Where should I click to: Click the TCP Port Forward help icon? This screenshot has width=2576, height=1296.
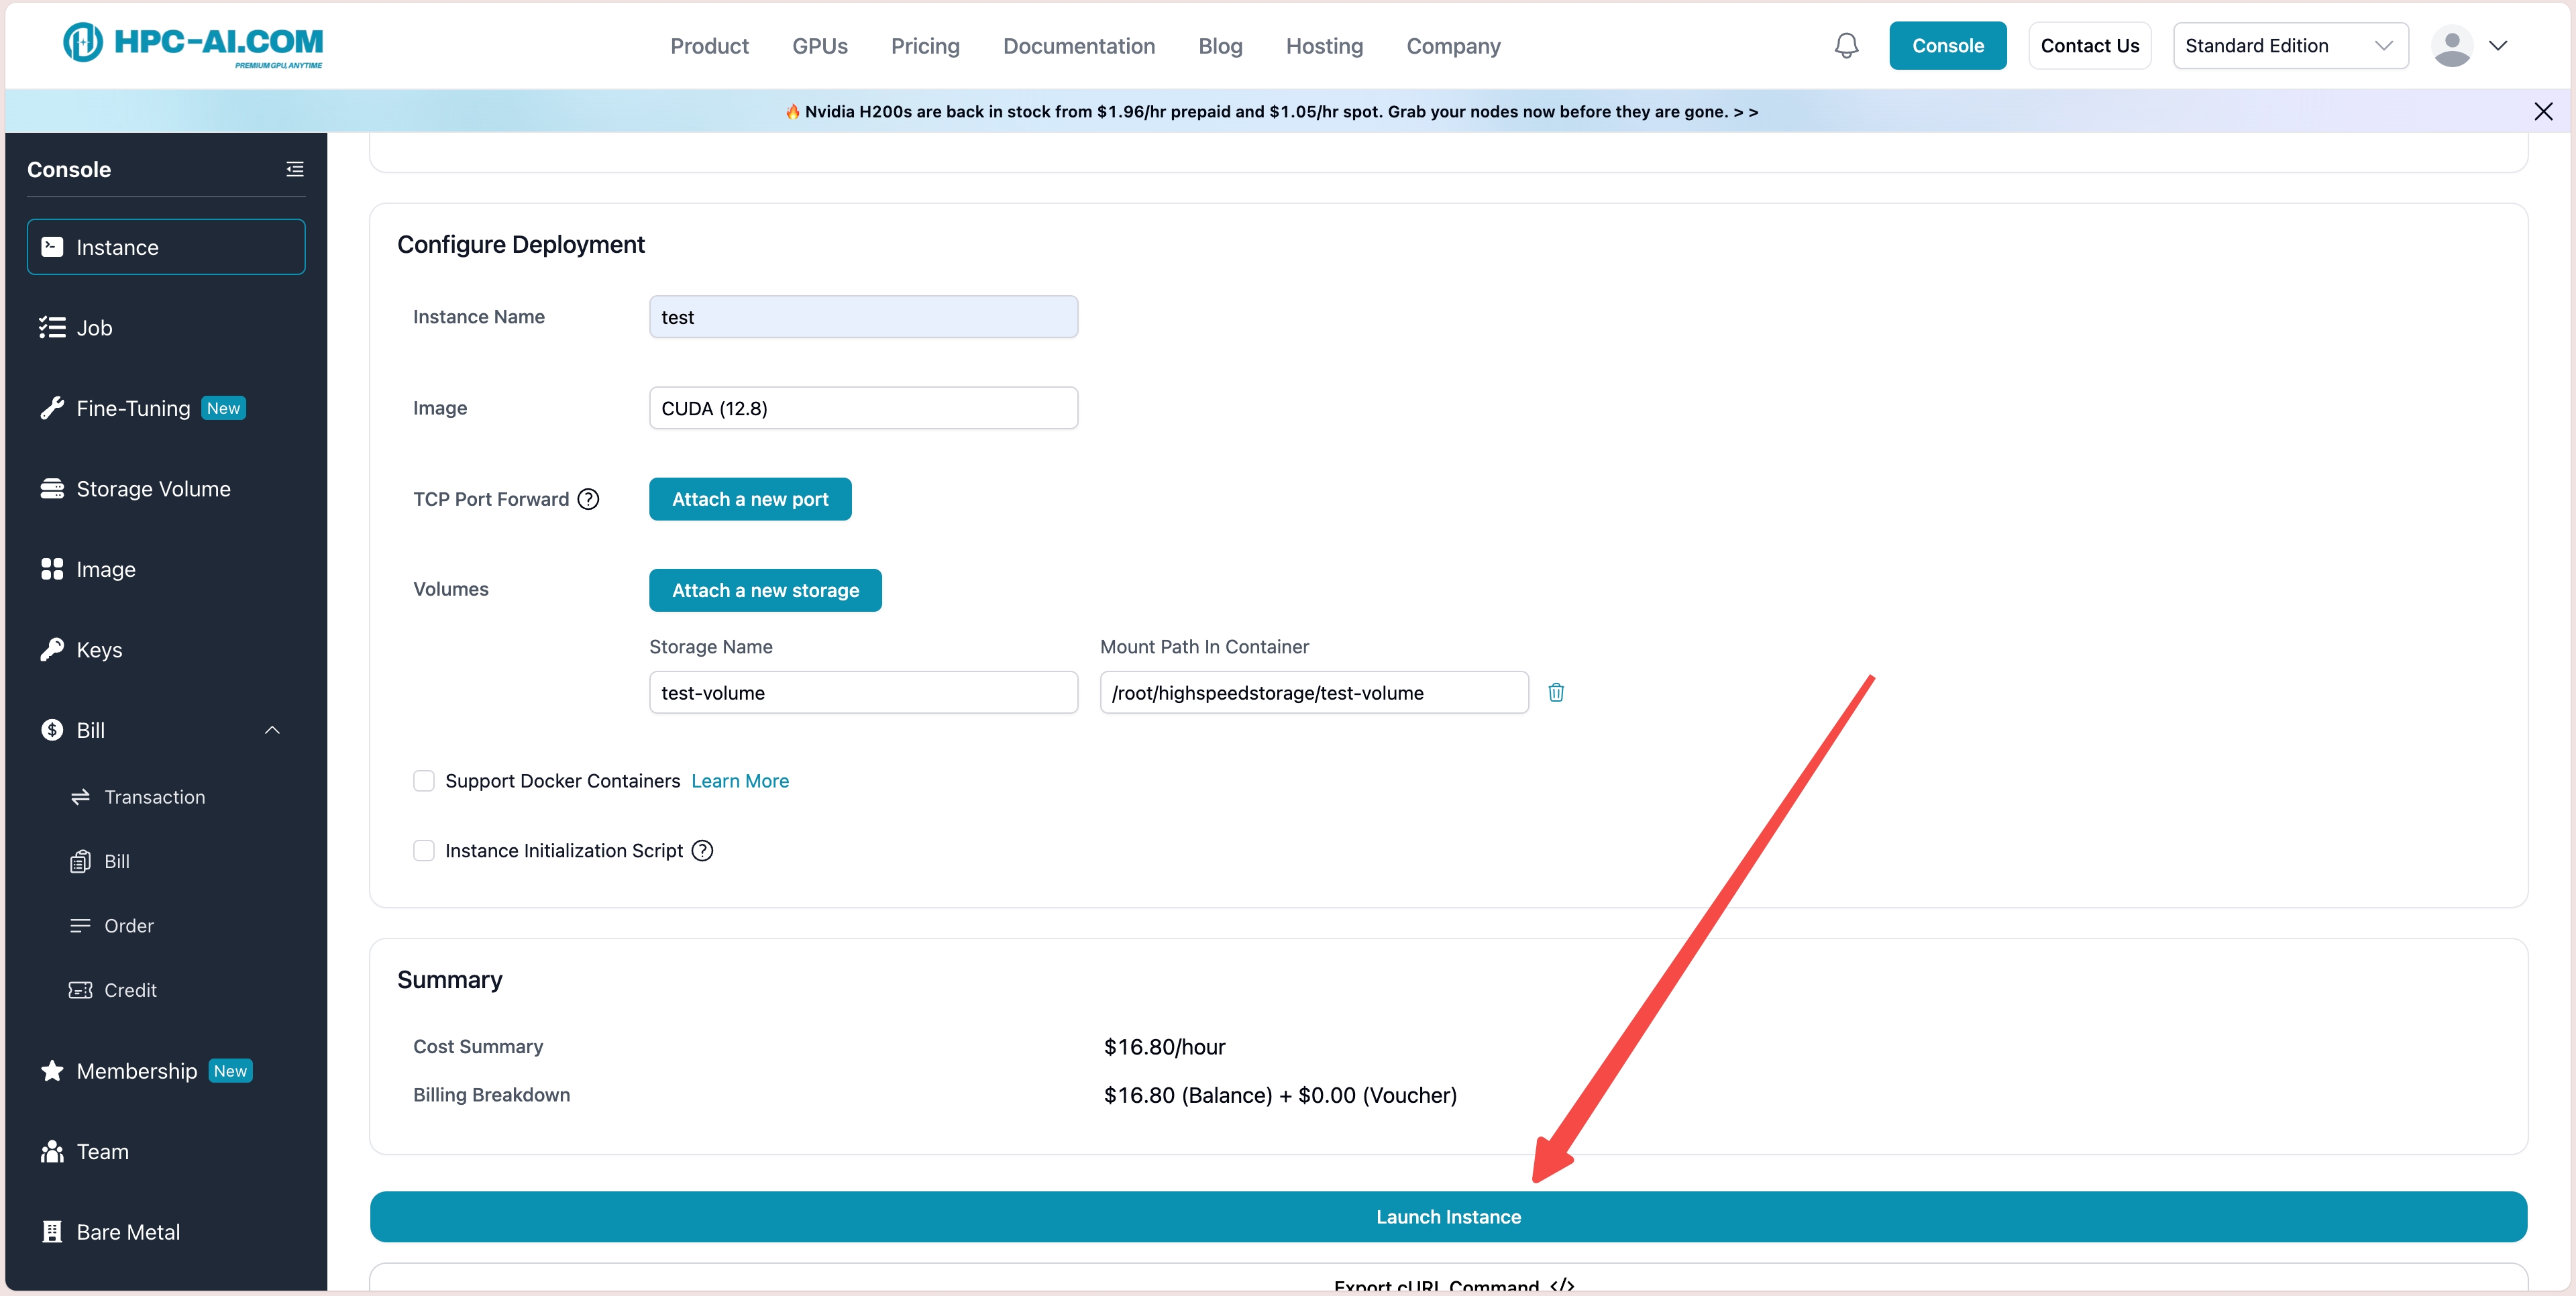pyautogui.click(x=589, y=499)
